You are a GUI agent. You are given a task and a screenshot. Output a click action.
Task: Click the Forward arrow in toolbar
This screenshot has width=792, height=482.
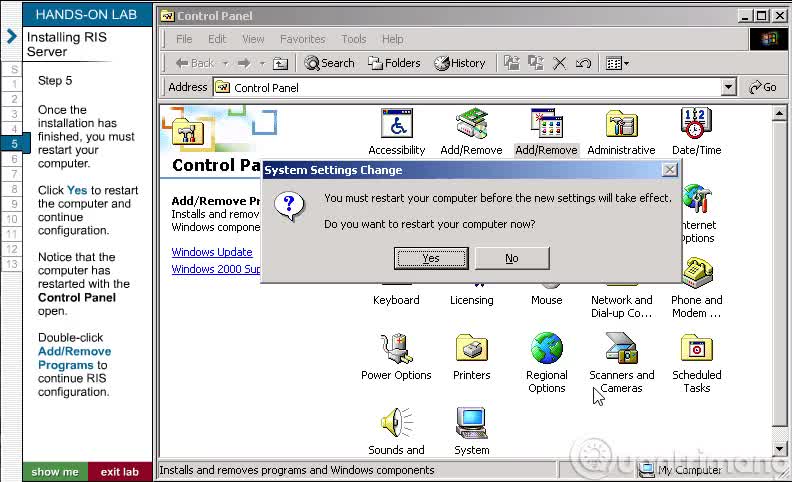coord(244,63)
